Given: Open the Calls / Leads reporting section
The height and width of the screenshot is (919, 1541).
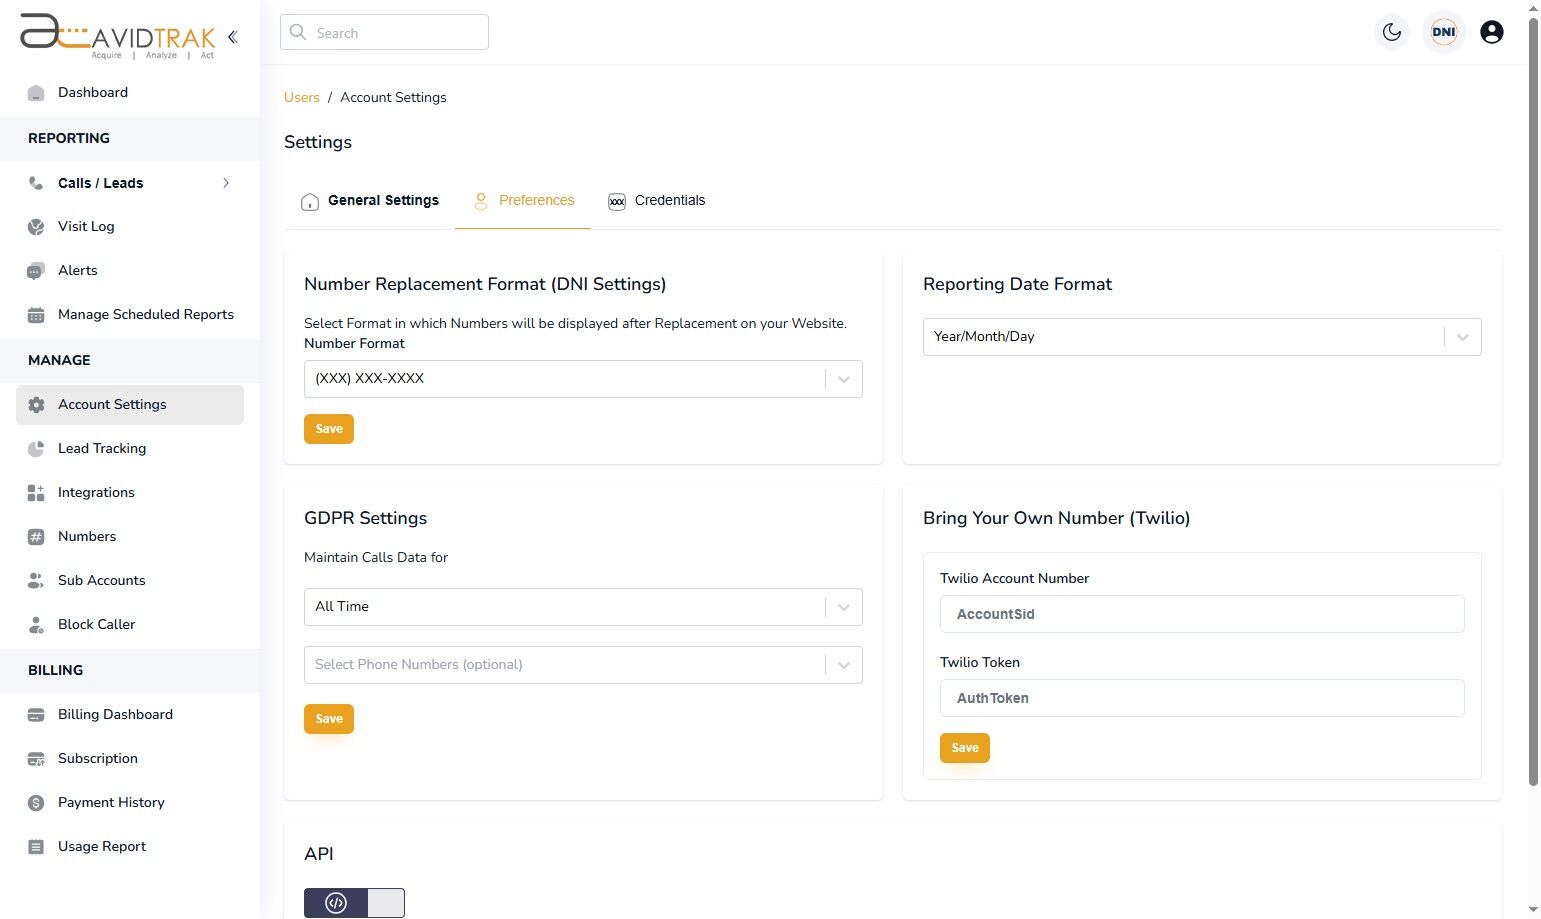Looking at the screenshot, I should tap(100, 183).
